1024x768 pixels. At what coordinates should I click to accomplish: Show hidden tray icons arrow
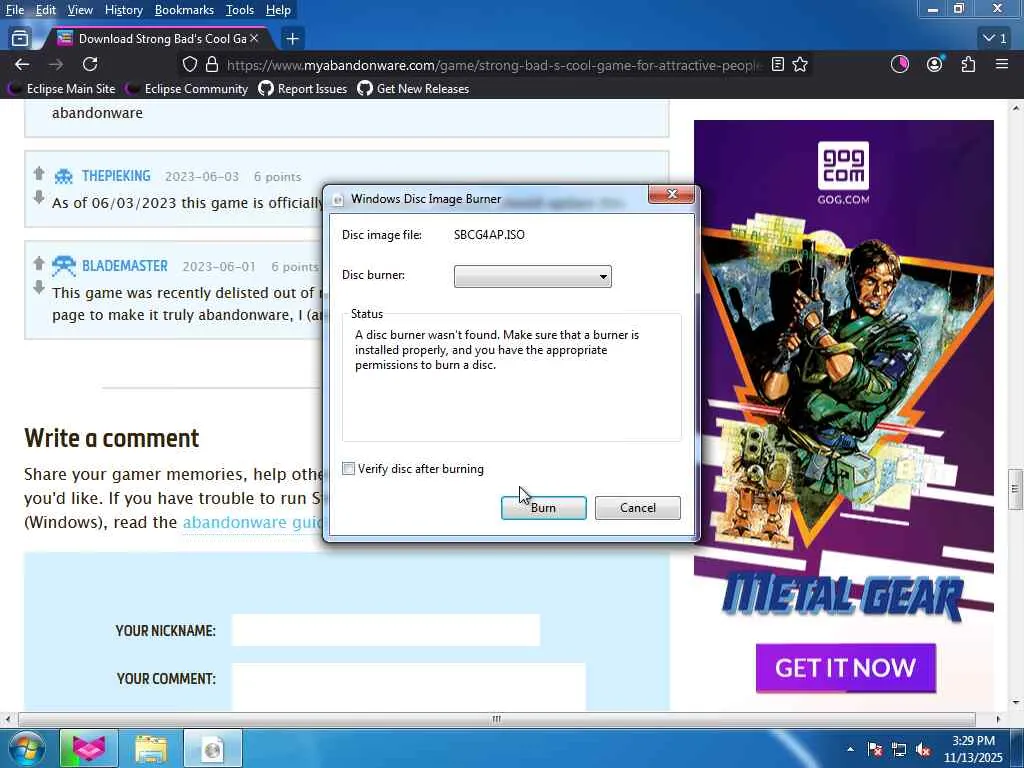[x=850, y=749]
